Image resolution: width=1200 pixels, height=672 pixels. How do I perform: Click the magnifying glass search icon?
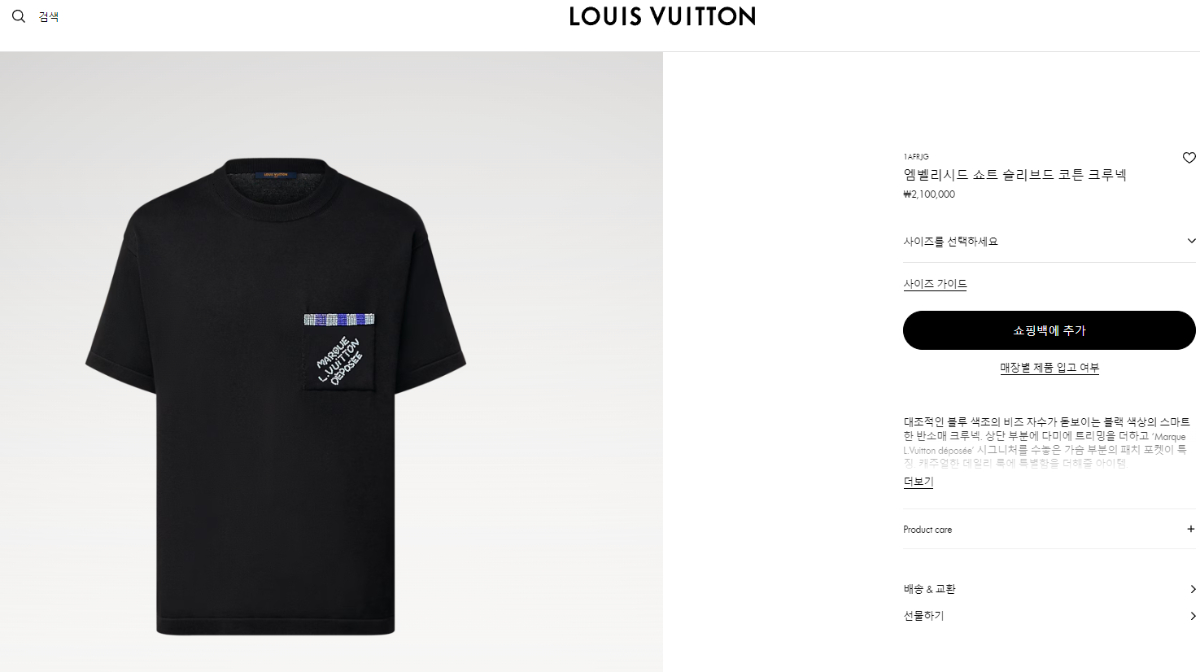coord(18,16)
